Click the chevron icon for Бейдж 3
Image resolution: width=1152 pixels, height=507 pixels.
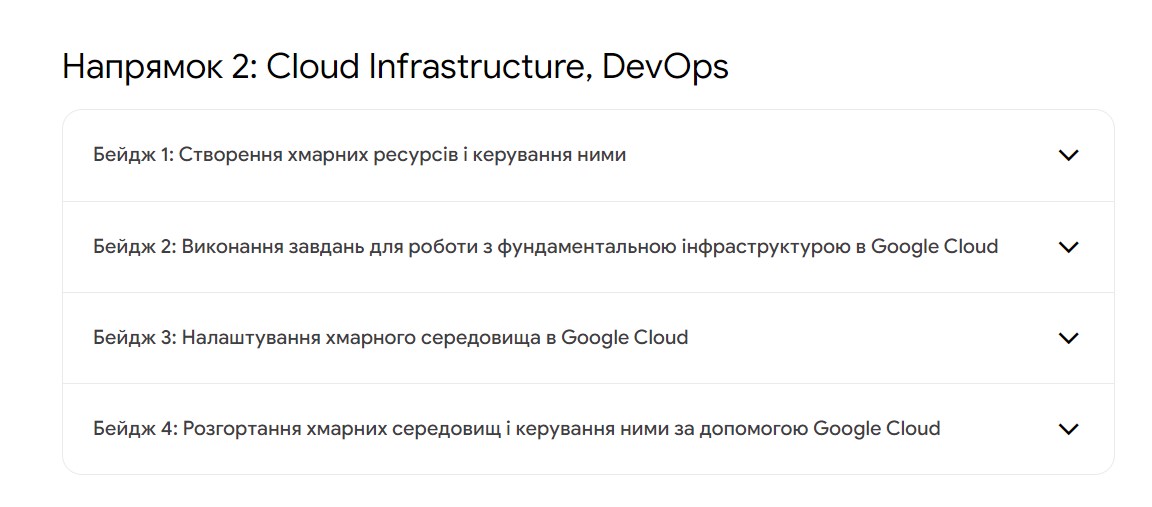(1068, 338)
